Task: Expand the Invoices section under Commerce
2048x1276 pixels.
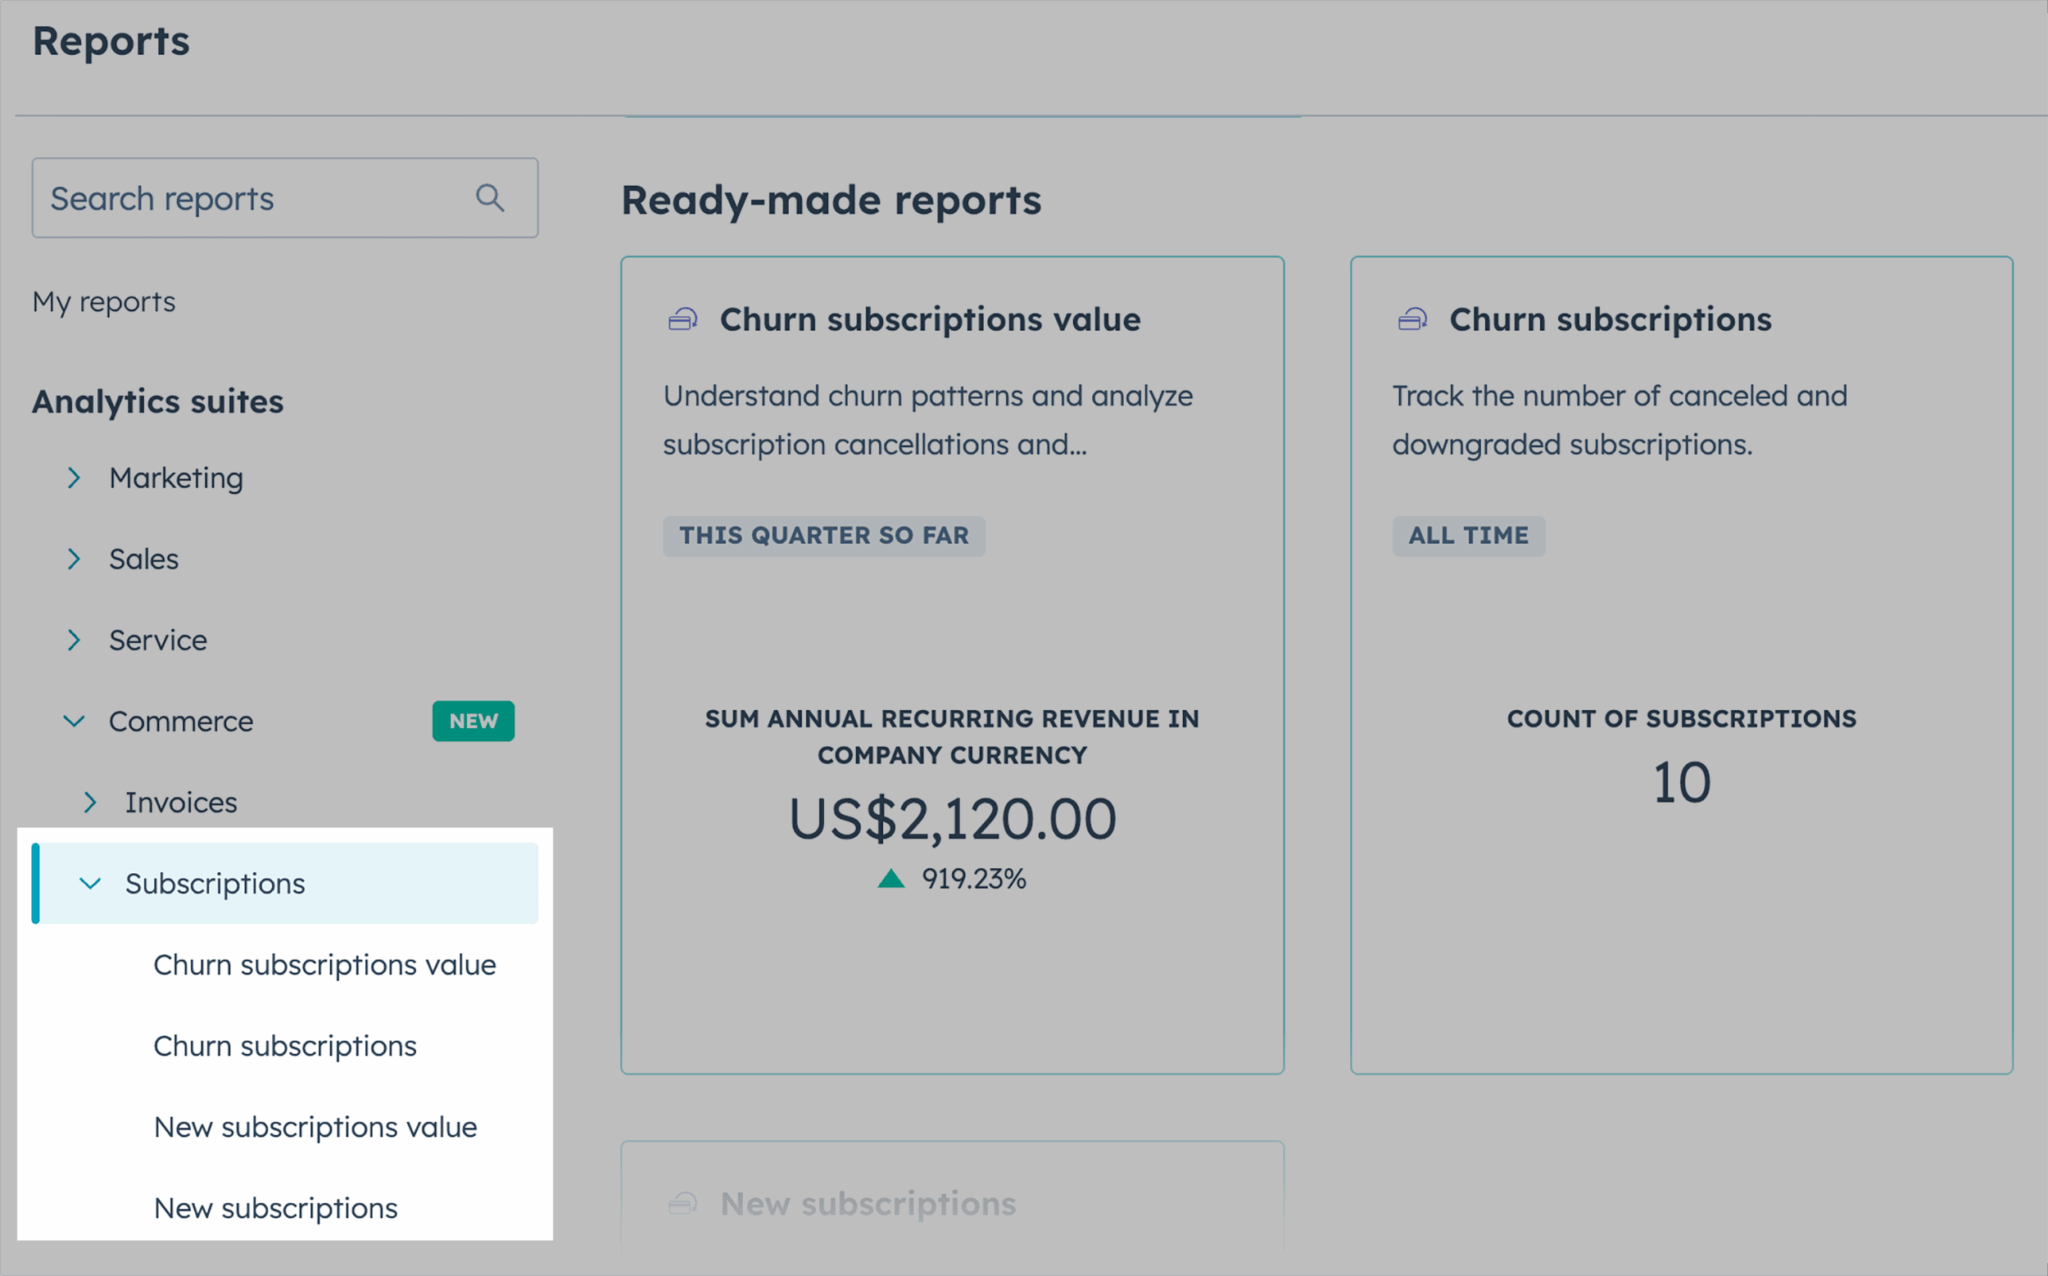Action: 91,801
